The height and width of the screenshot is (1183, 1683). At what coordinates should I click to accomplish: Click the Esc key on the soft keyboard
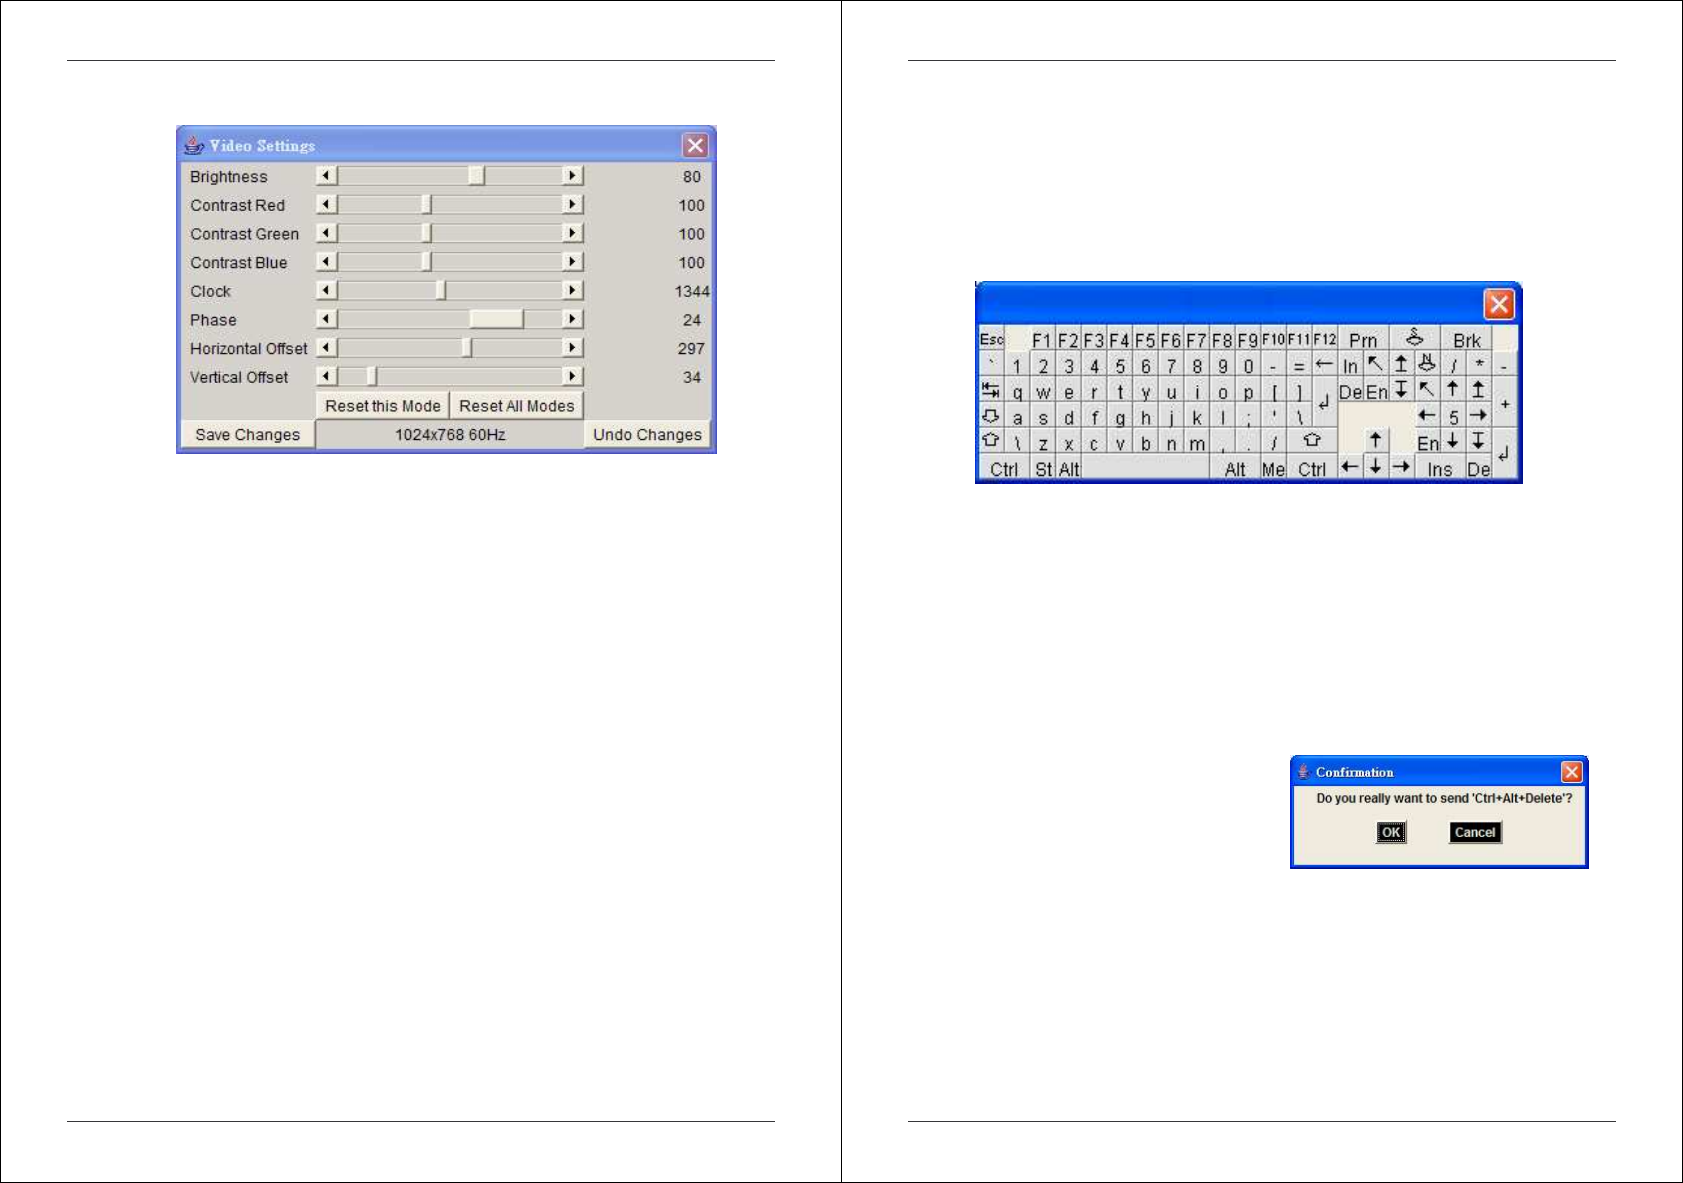point(991,339)
